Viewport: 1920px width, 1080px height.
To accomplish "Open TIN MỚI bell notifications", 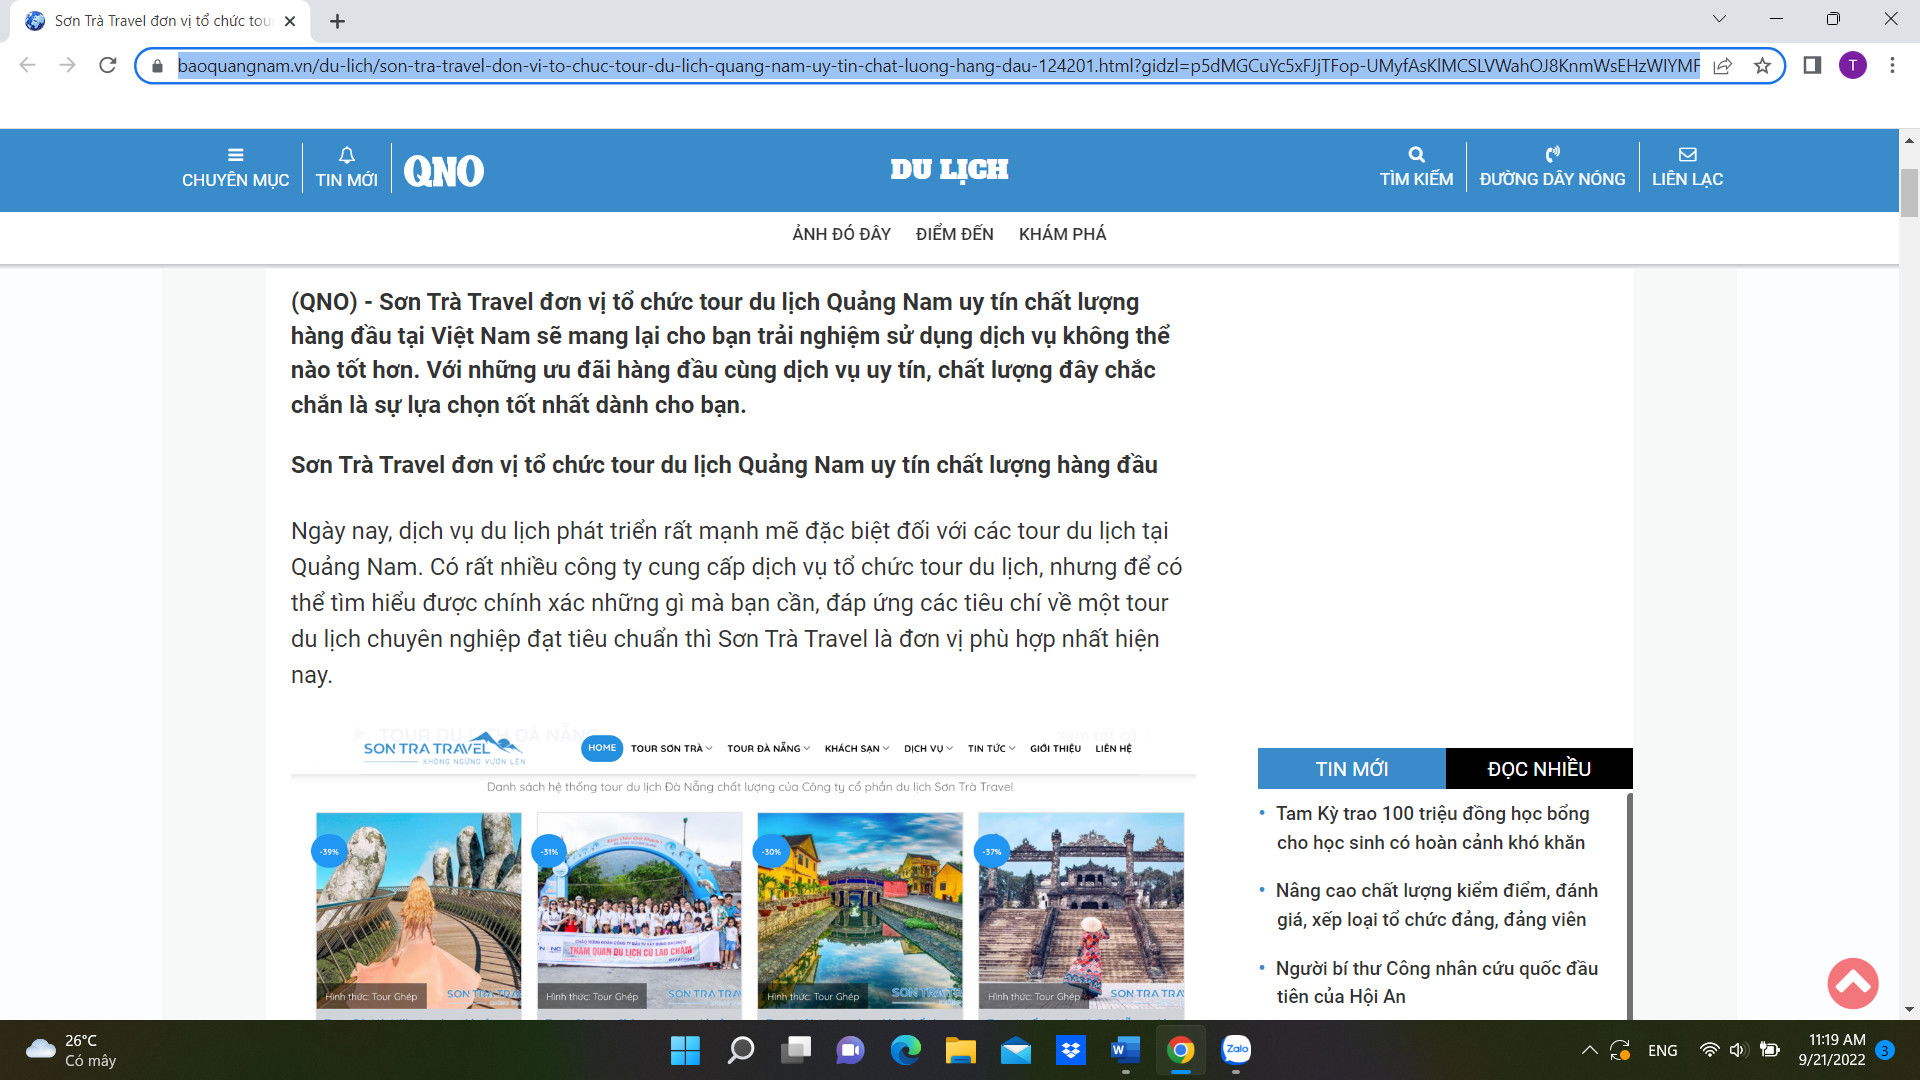I will click(x=346, y=168).
